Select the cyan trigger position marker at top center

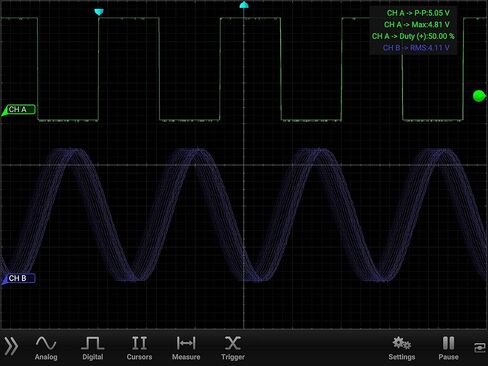point(244,5)
